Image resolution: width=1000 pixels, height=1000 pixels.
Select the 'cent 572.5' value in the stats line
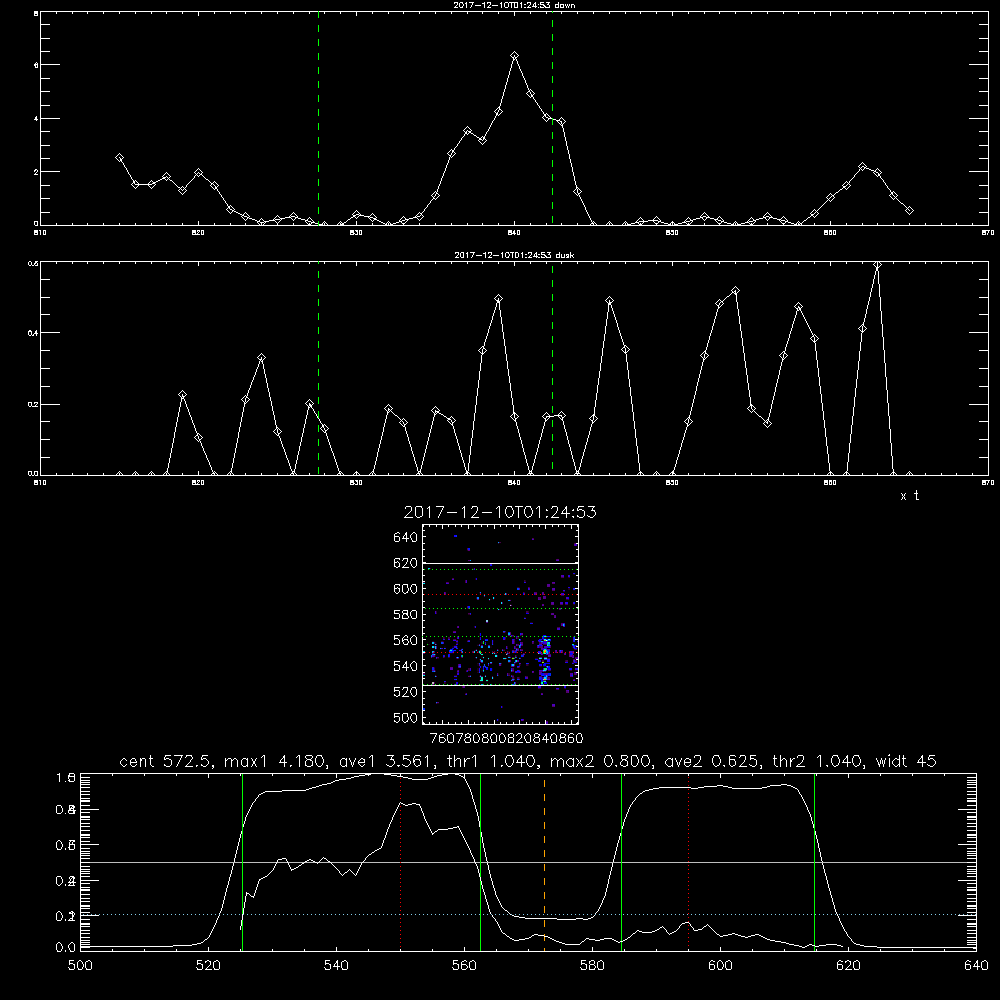click(166, 761)
